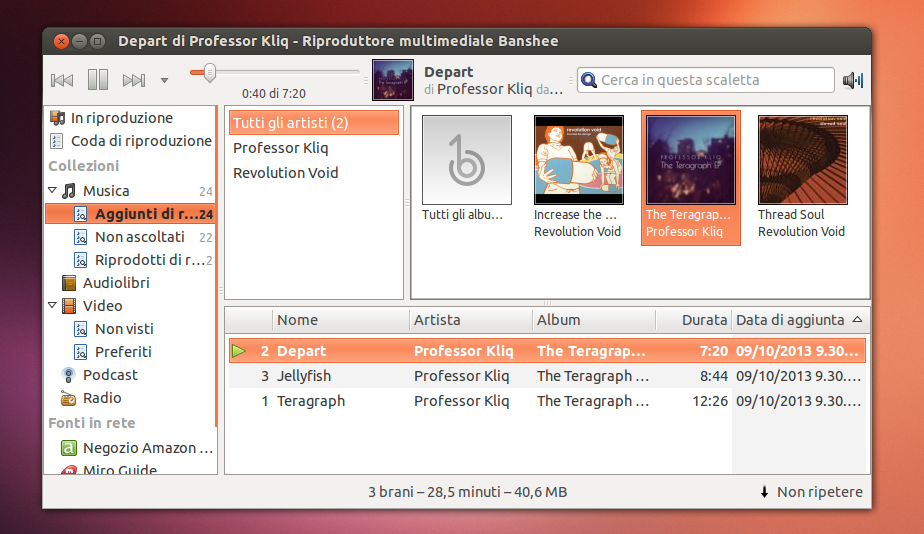Select Increase the Dosage album cover
Screen dimensions: 924x534
point(579,160)
